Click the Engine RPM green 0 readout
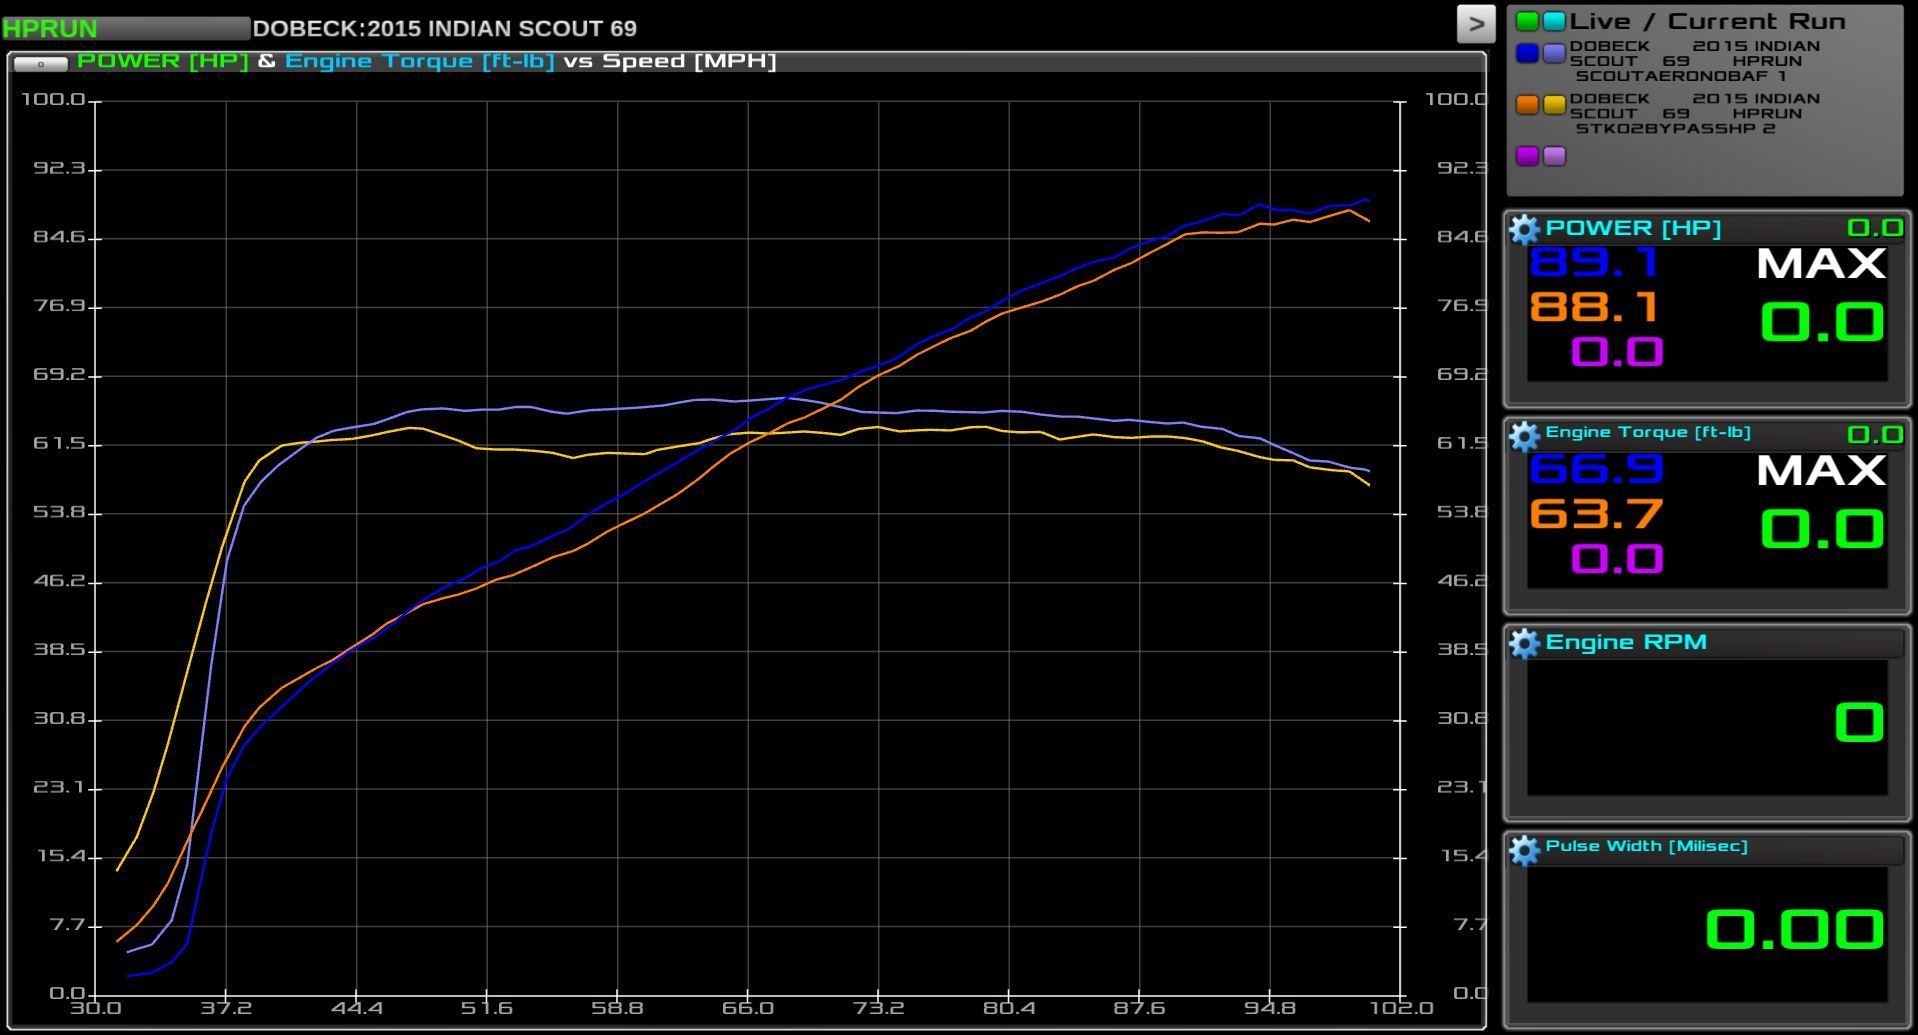Image resolution: width=1918 pixels, height=1035 pixels. [x=1860, y=722]
